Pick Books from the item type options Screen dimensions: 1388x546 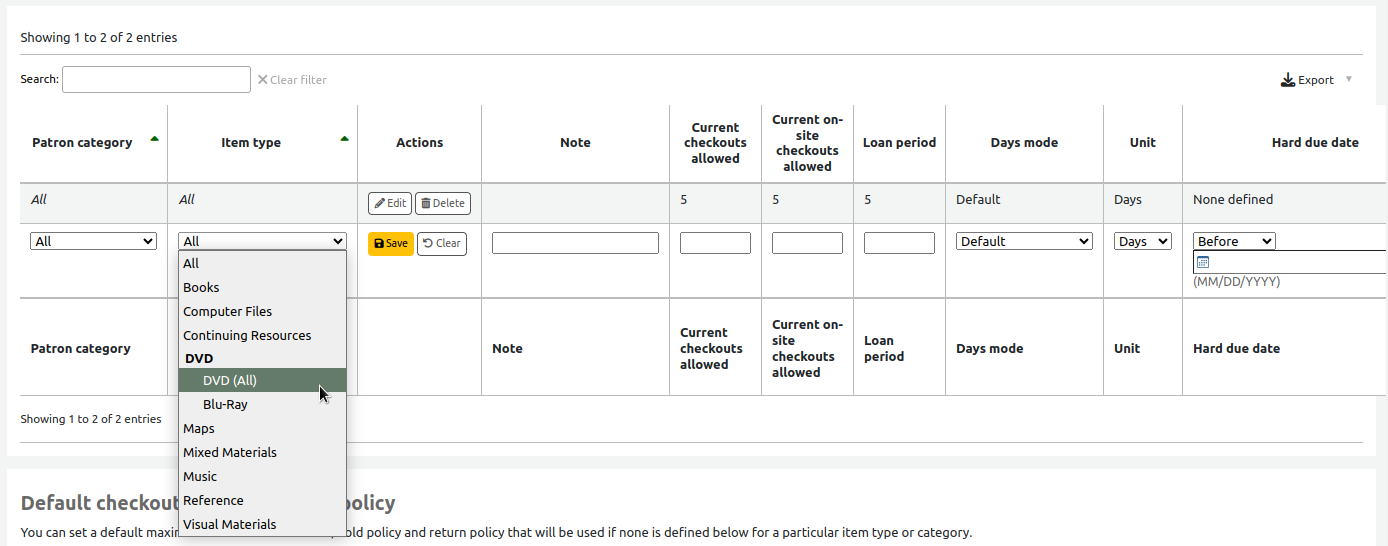point(201,288)
